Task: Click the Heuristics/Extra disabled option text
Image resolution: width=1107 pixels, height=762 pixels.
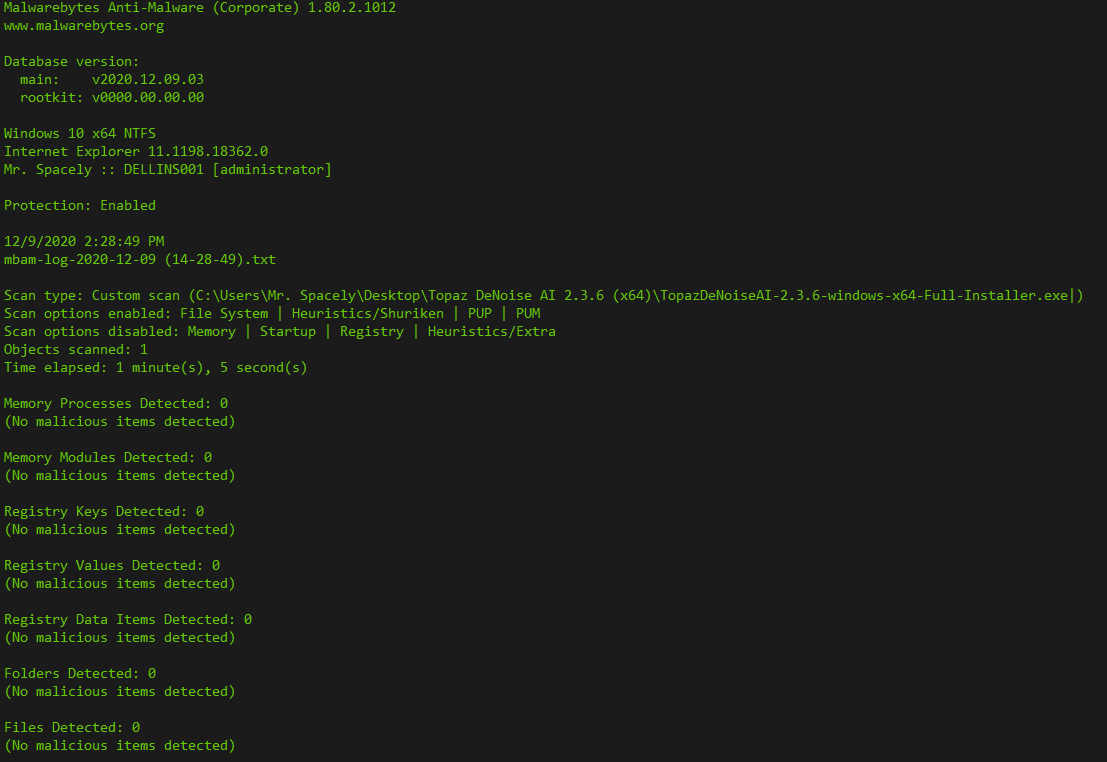Action: (x=491, y=332)
